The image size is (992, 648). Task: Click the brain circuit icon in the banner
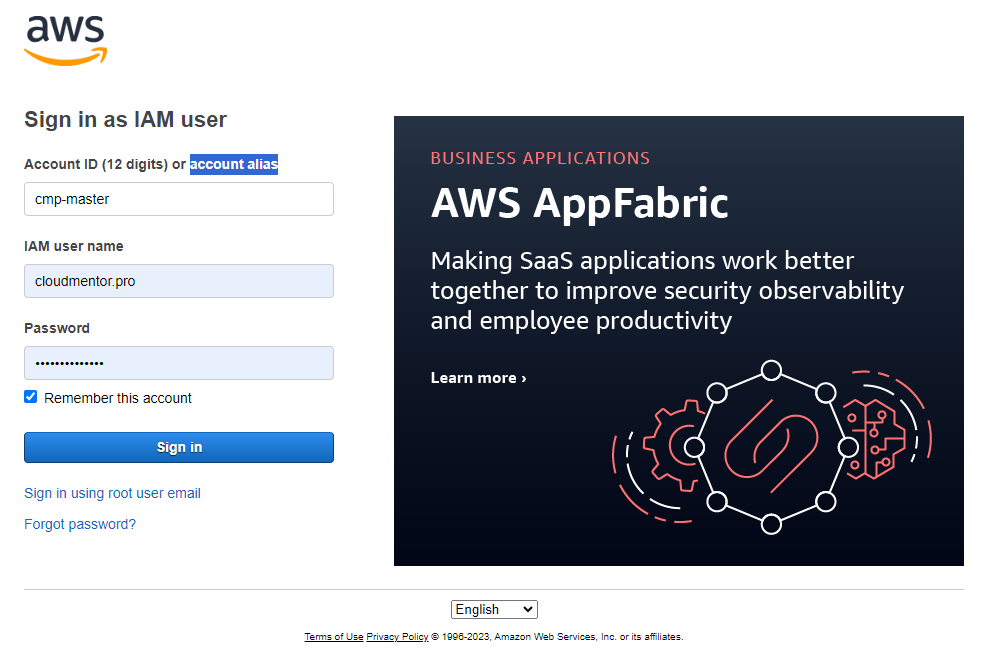click(871, 436)
